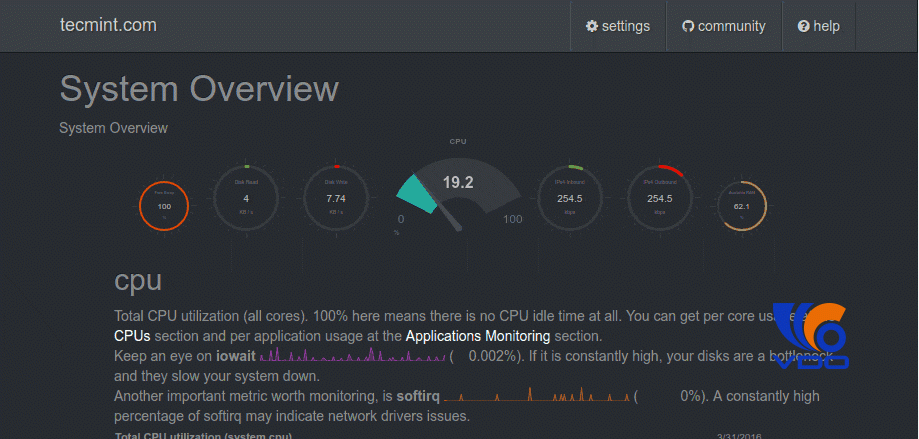Click the cpu section heading
The width and height of the screenshot is (919, 439).
click(138, 279)
